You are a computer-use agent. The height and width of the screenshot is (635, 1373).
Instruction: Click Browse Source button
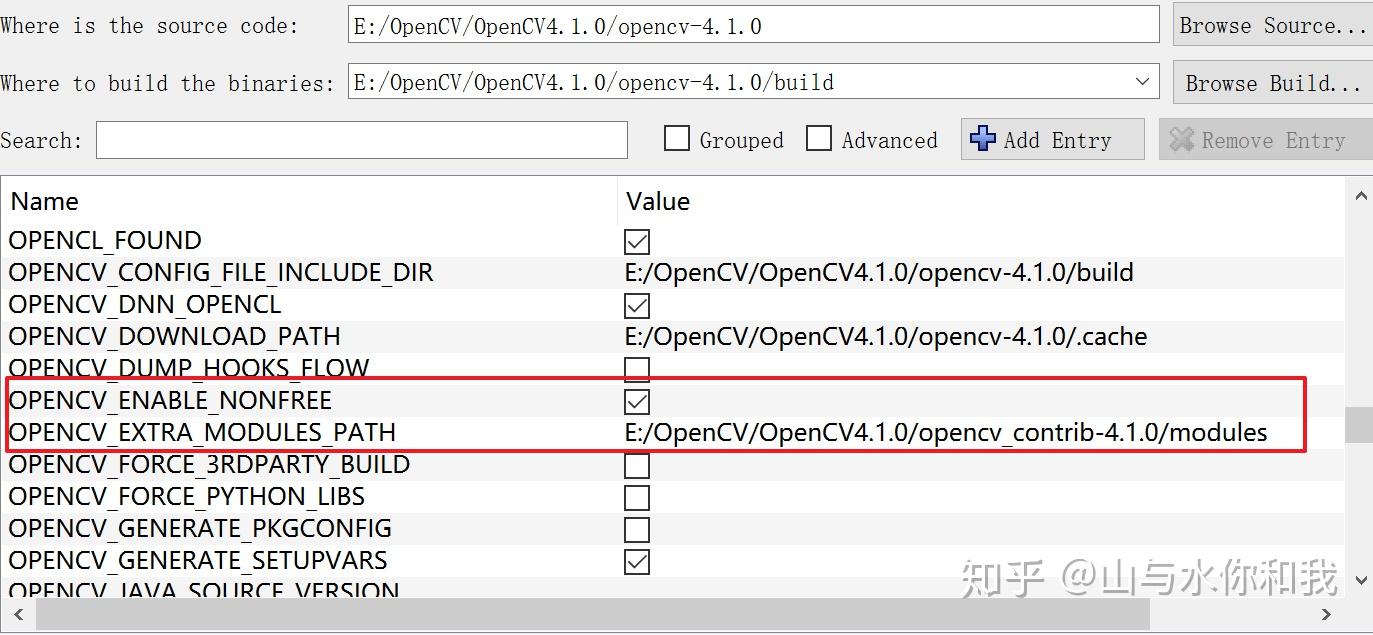(x=1271, y=25)
